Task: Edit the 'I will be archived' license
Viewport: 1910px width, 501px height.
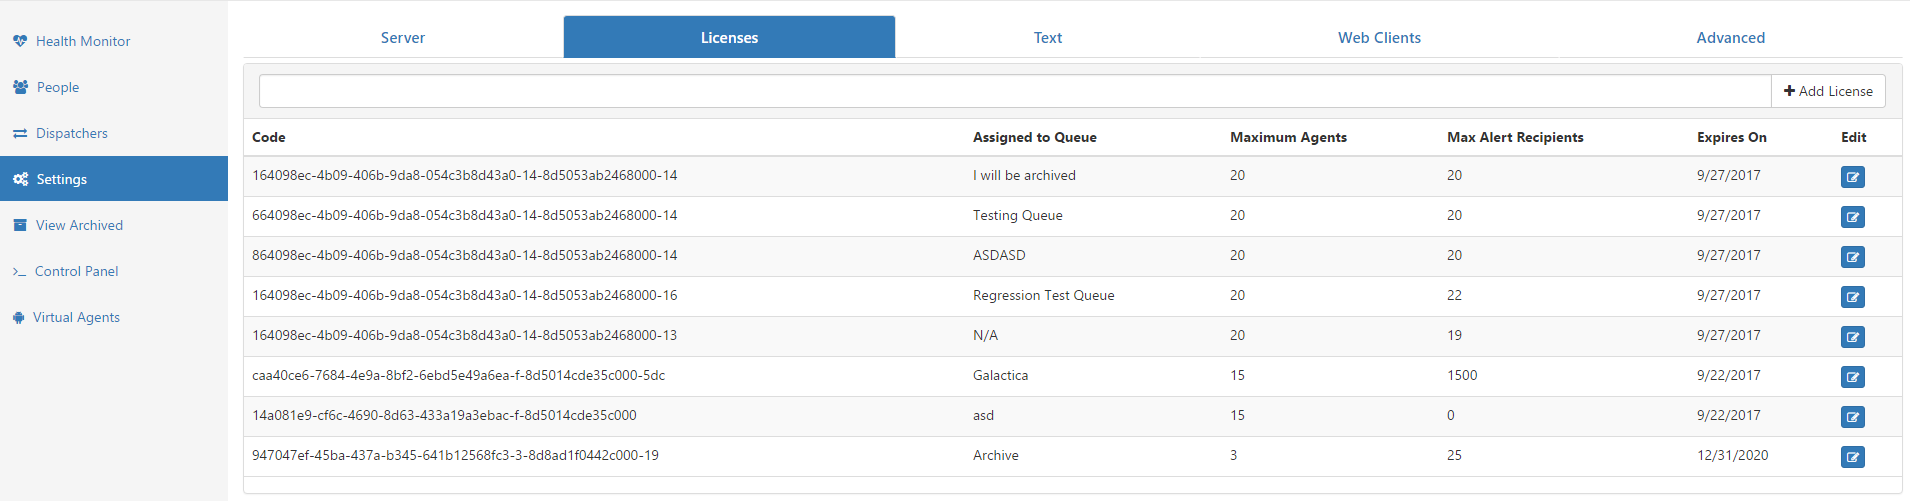Action: (x=1852, y=177)
